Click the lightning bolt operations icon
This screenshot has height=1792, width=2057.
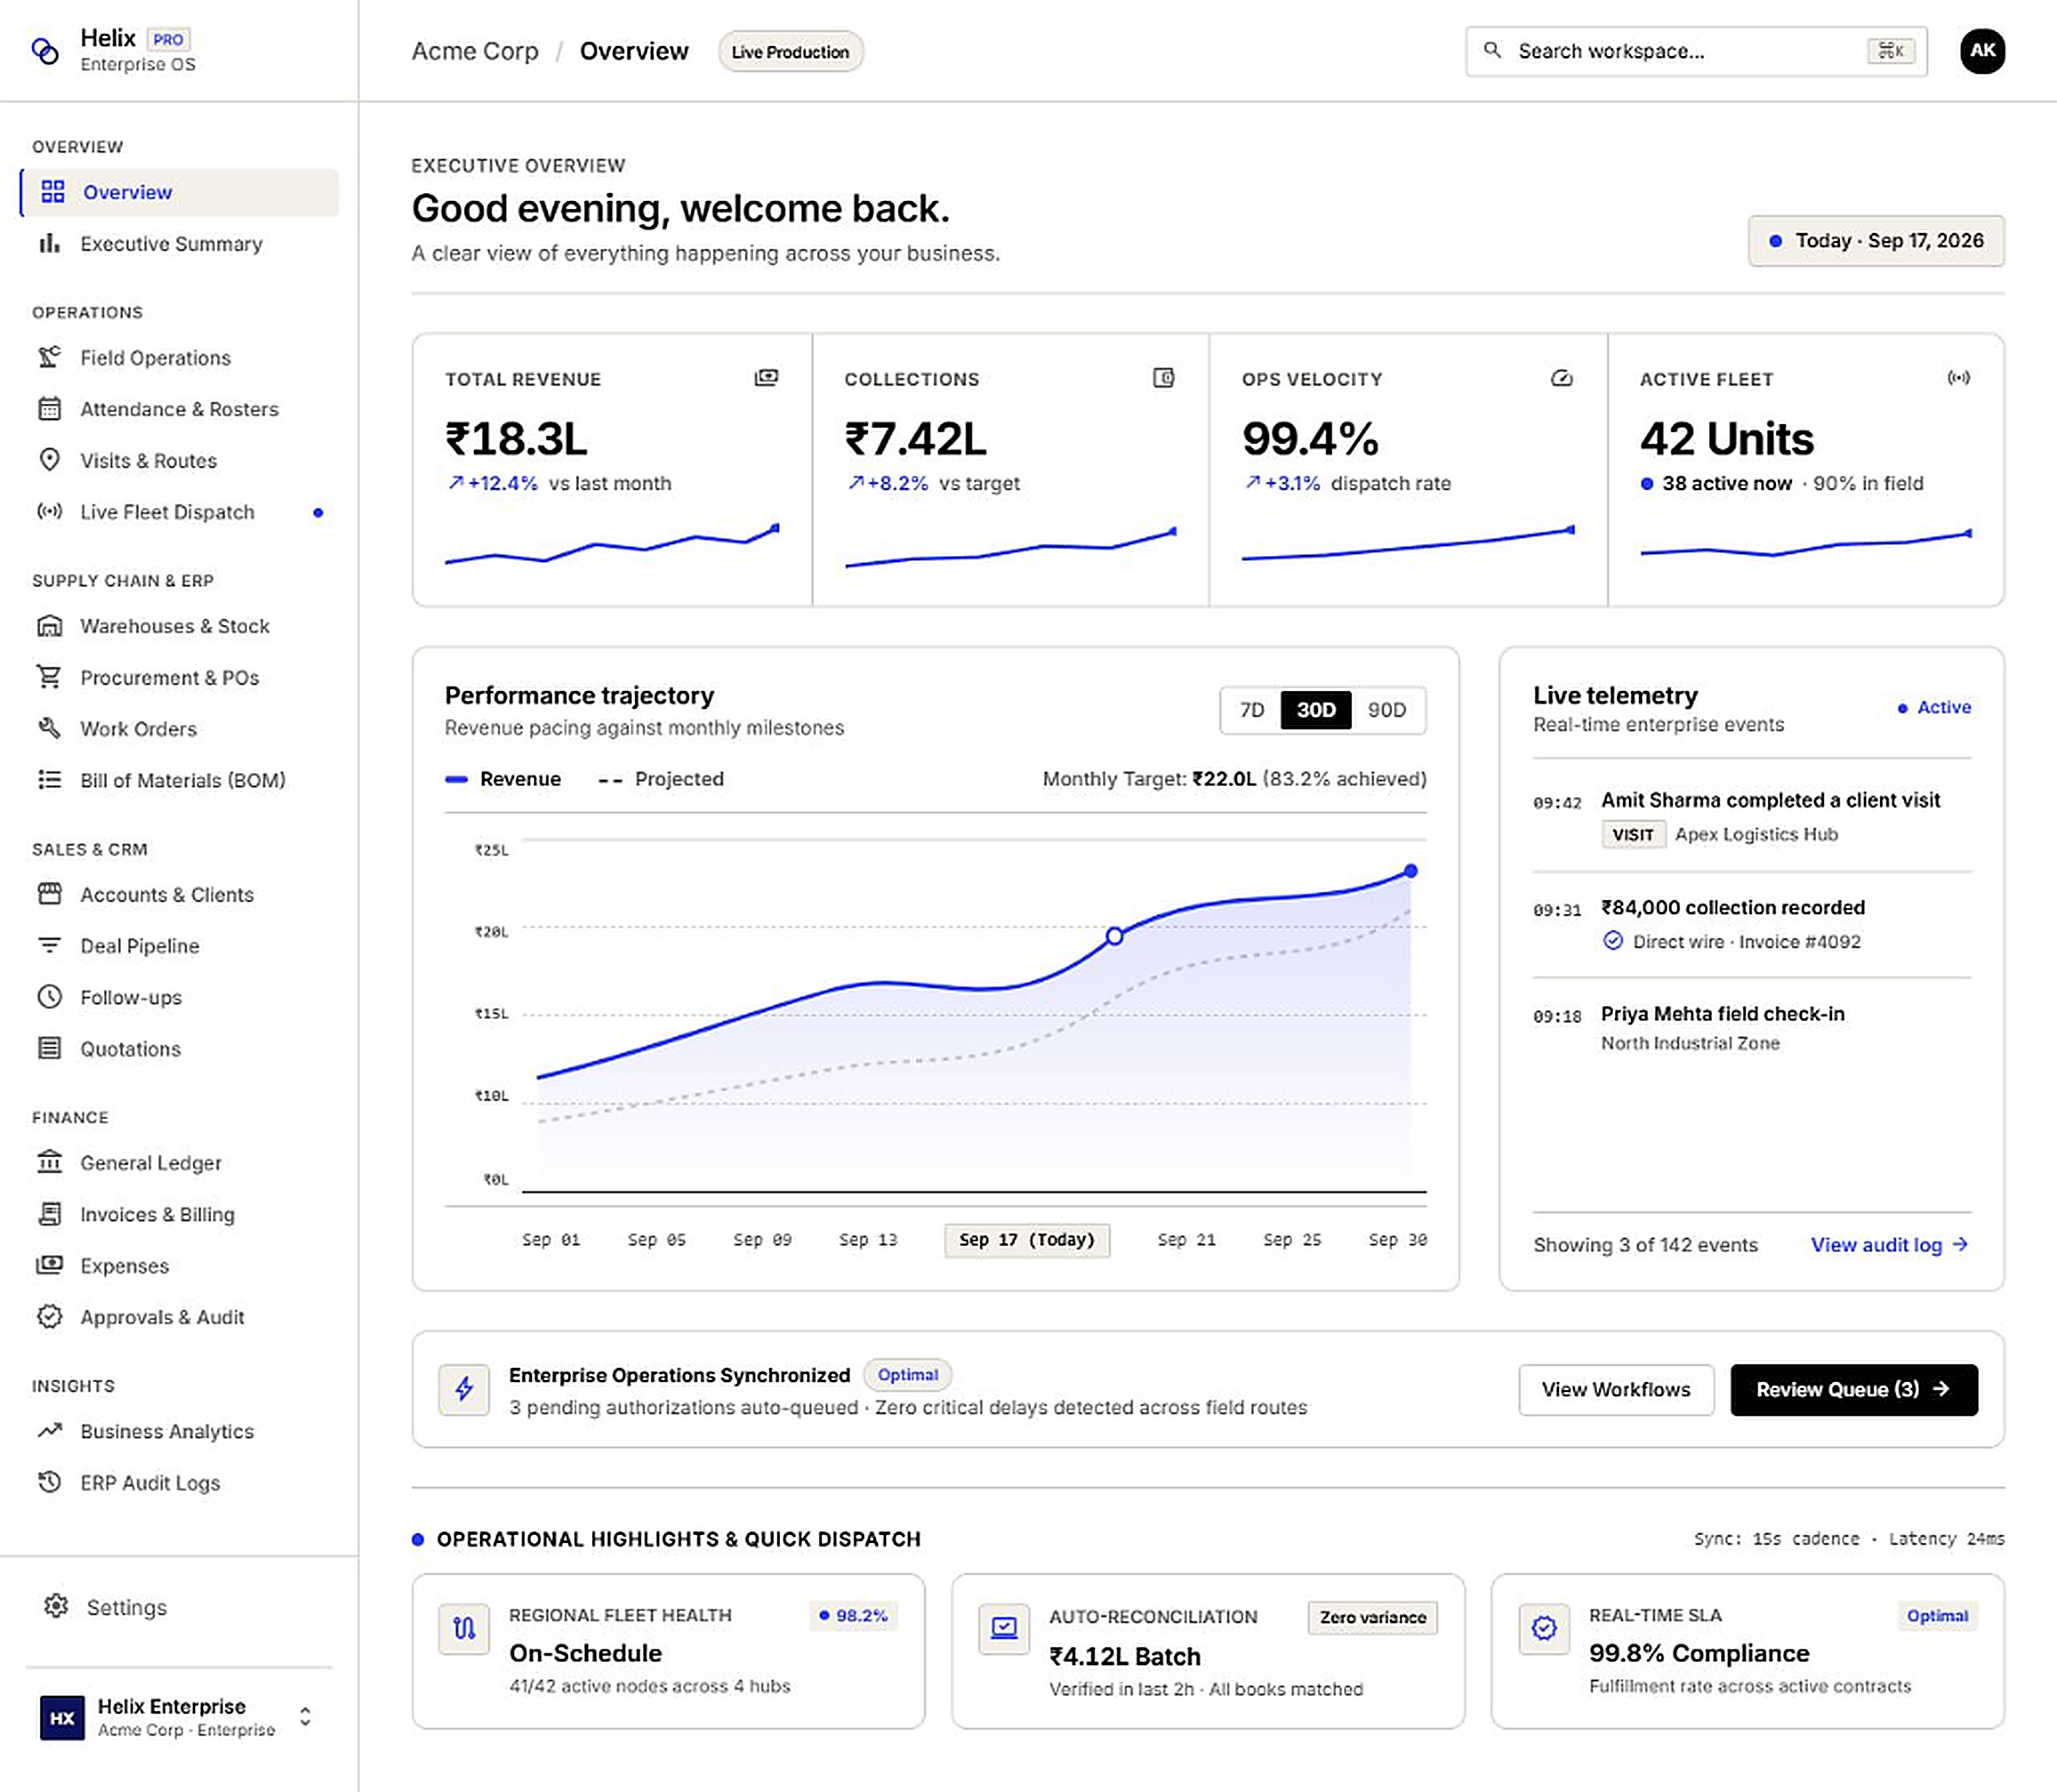click(464, 1389)
